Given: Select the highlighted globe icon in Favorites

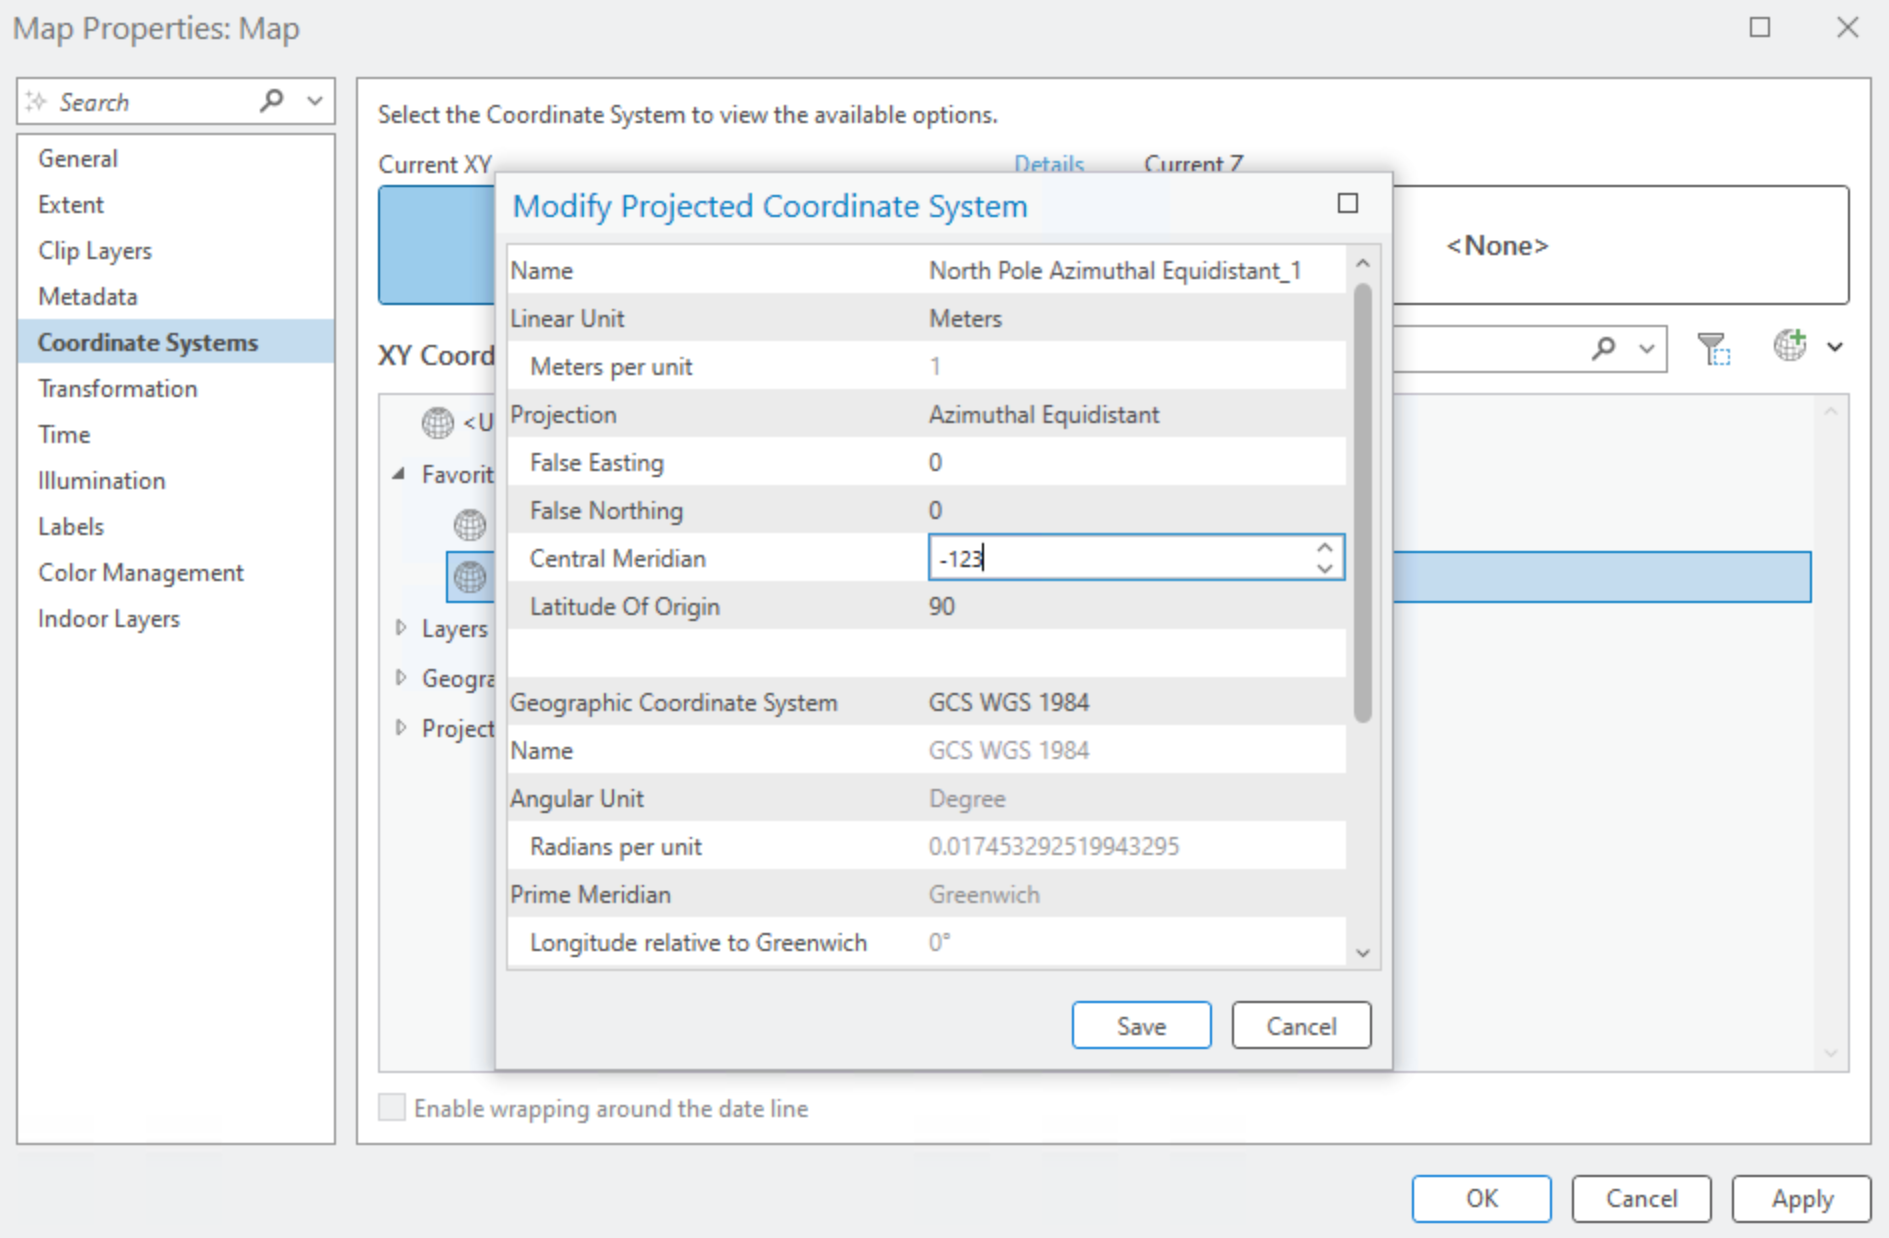Looking at the screenshot, I should pos(470,577).
